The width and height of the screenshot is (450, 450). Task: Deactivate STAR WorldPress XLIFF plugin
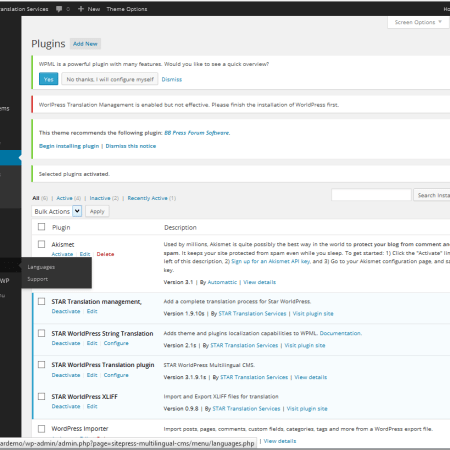click(66, 406)
